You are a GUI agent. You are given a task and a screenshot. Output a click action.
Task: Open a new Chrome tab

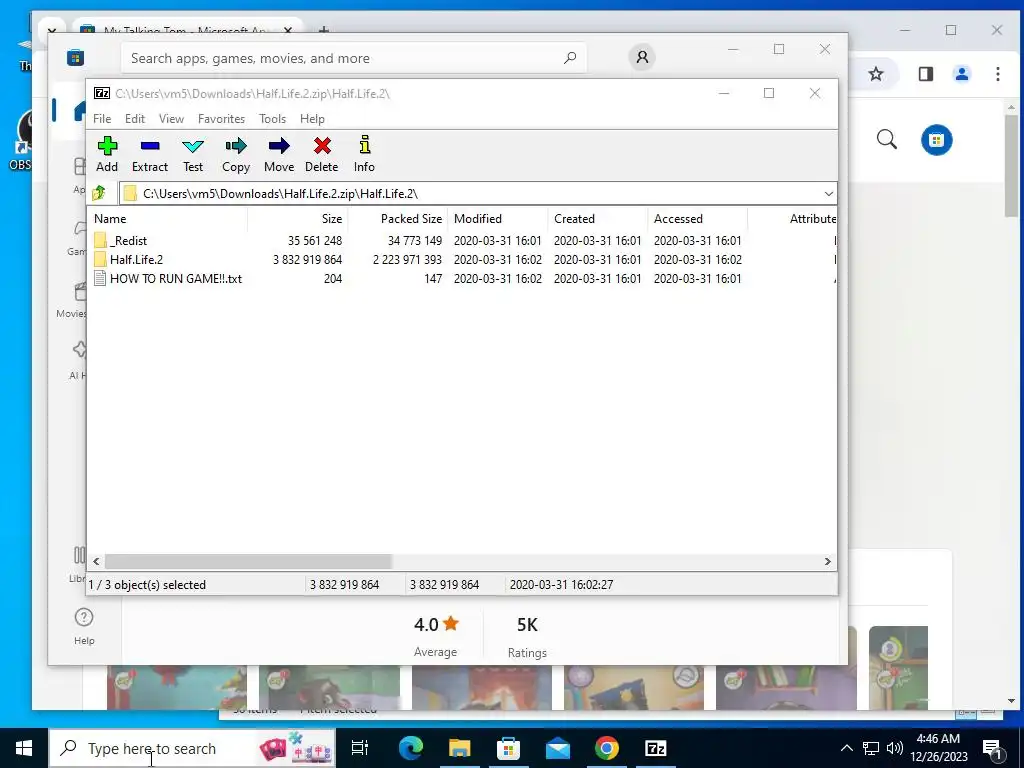point(324,29)
